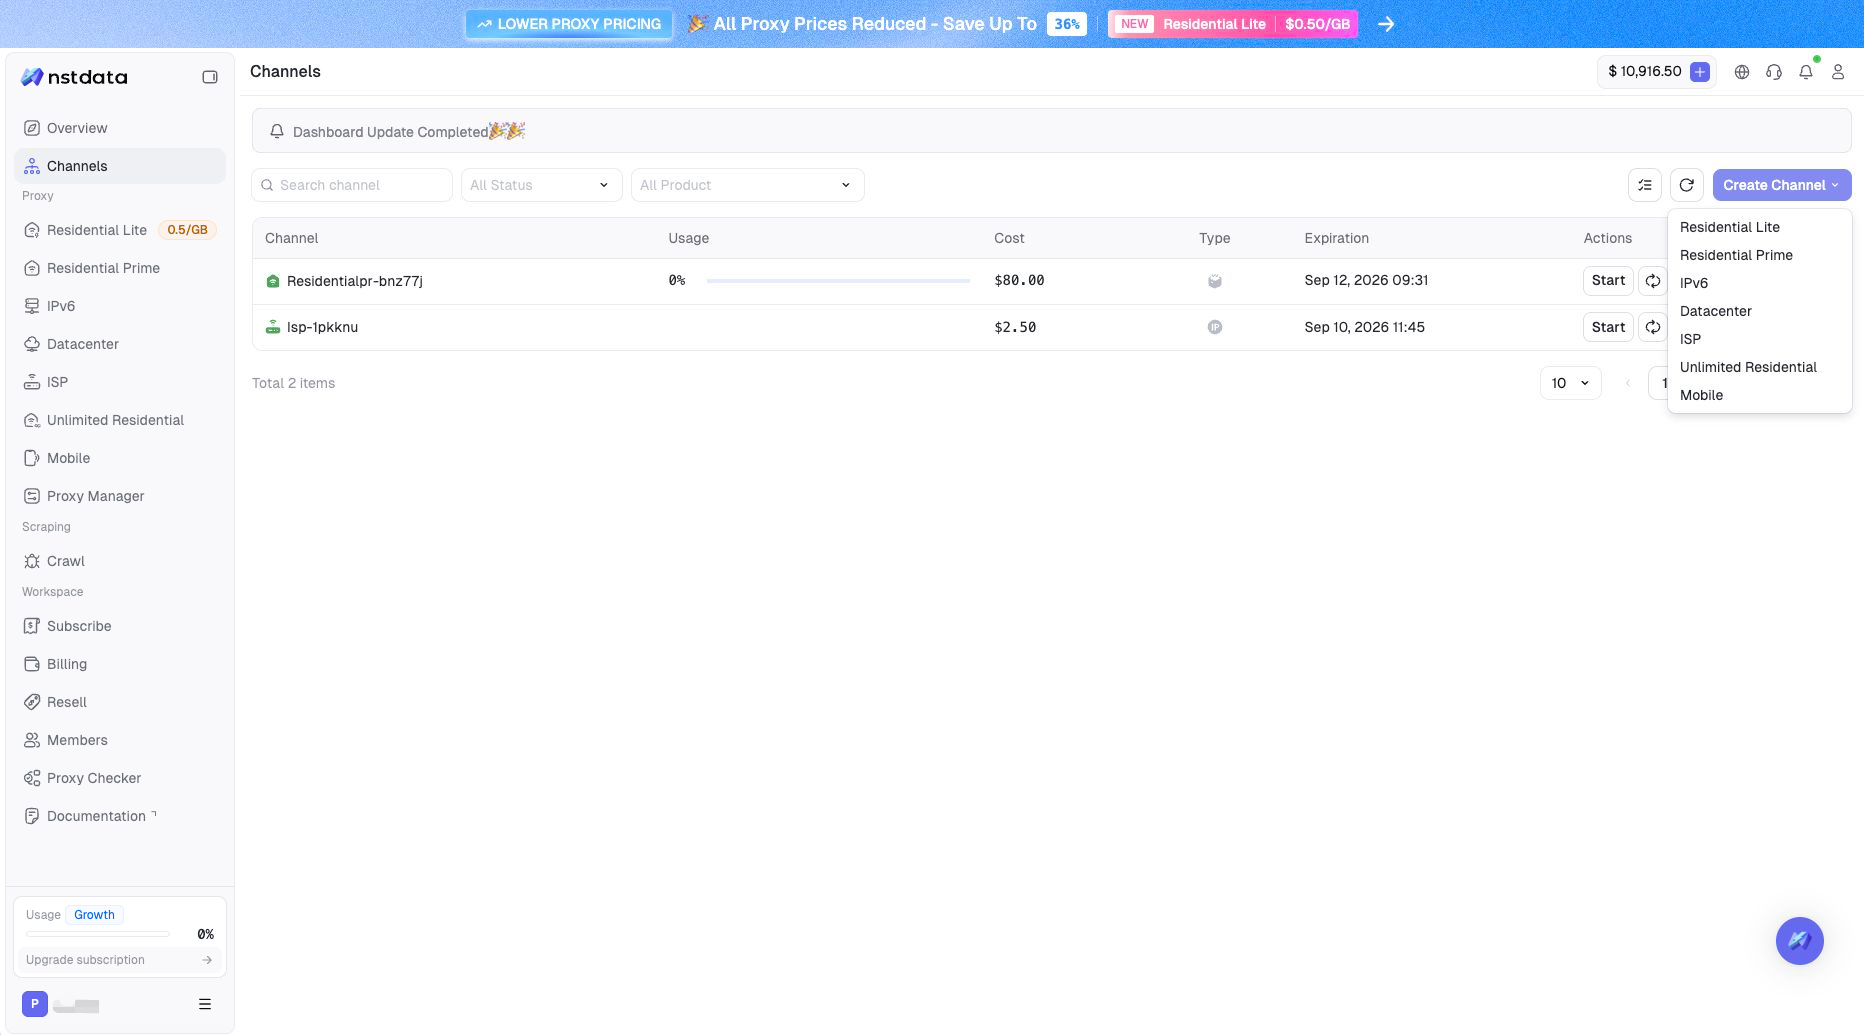This screenshot has width=1864, height=1035.
Task: Renew the Isp-1pkknu channel icon
Action: pyautogui.click(x=1653, y=327)
